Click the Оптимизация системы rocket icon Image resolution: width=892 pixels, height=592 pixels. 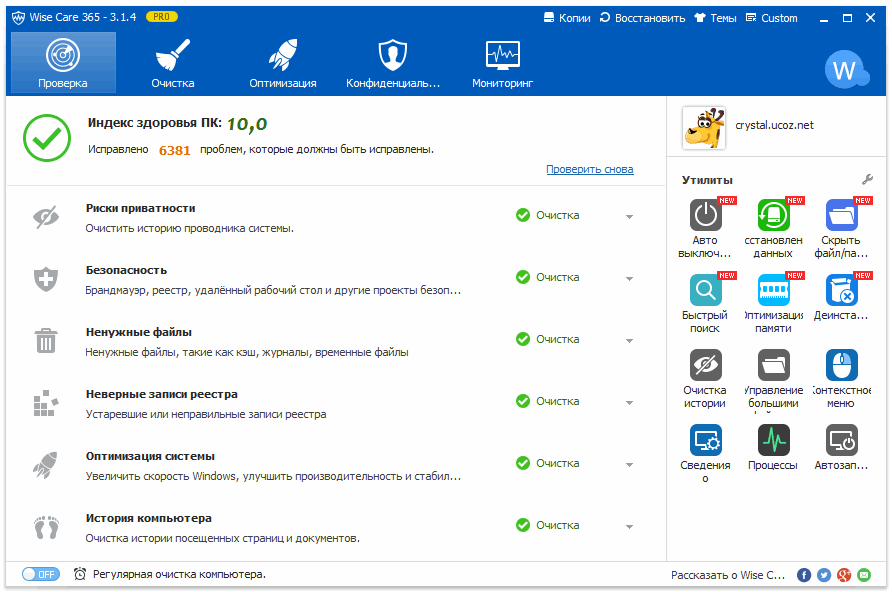[x=46, y=465]
